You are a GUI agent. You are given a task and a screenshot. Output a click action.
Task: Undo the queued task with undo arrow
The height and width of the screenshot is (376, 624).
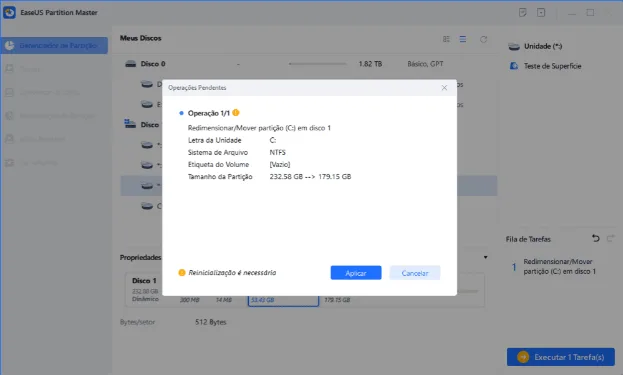[595, 238]
